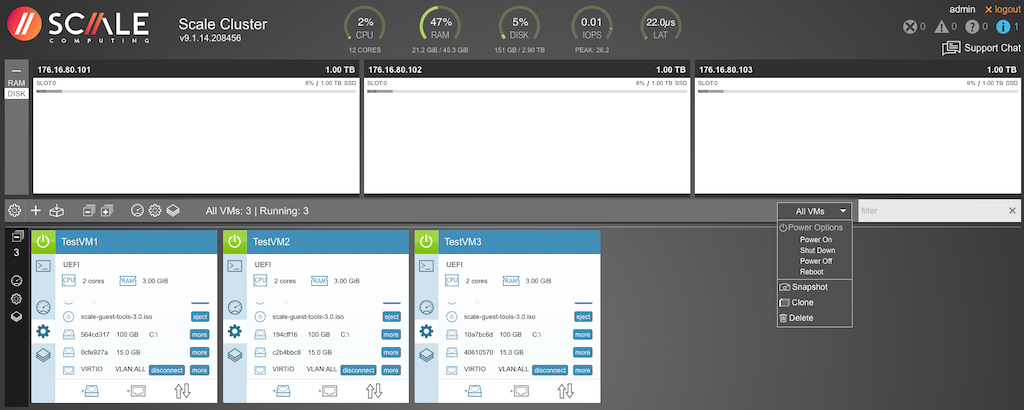The height and width of the screenshot is (410, 1024).
Task: Toggle TestVM2 green power button
Action: pos(234,242)
